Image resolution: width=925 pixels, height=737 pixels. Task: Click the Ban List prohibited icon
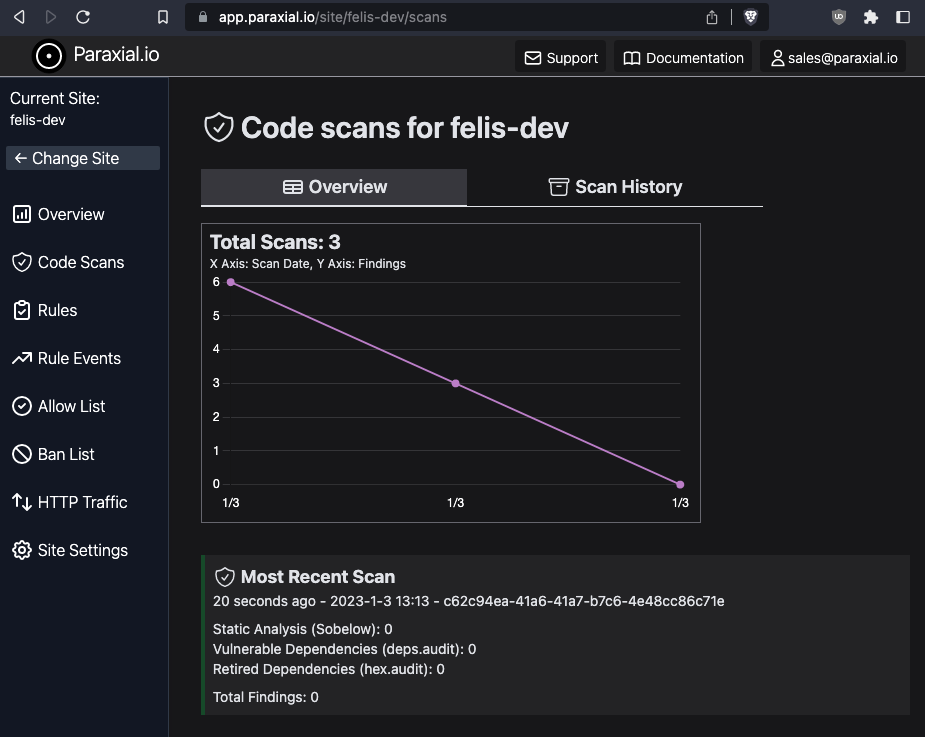22,454
